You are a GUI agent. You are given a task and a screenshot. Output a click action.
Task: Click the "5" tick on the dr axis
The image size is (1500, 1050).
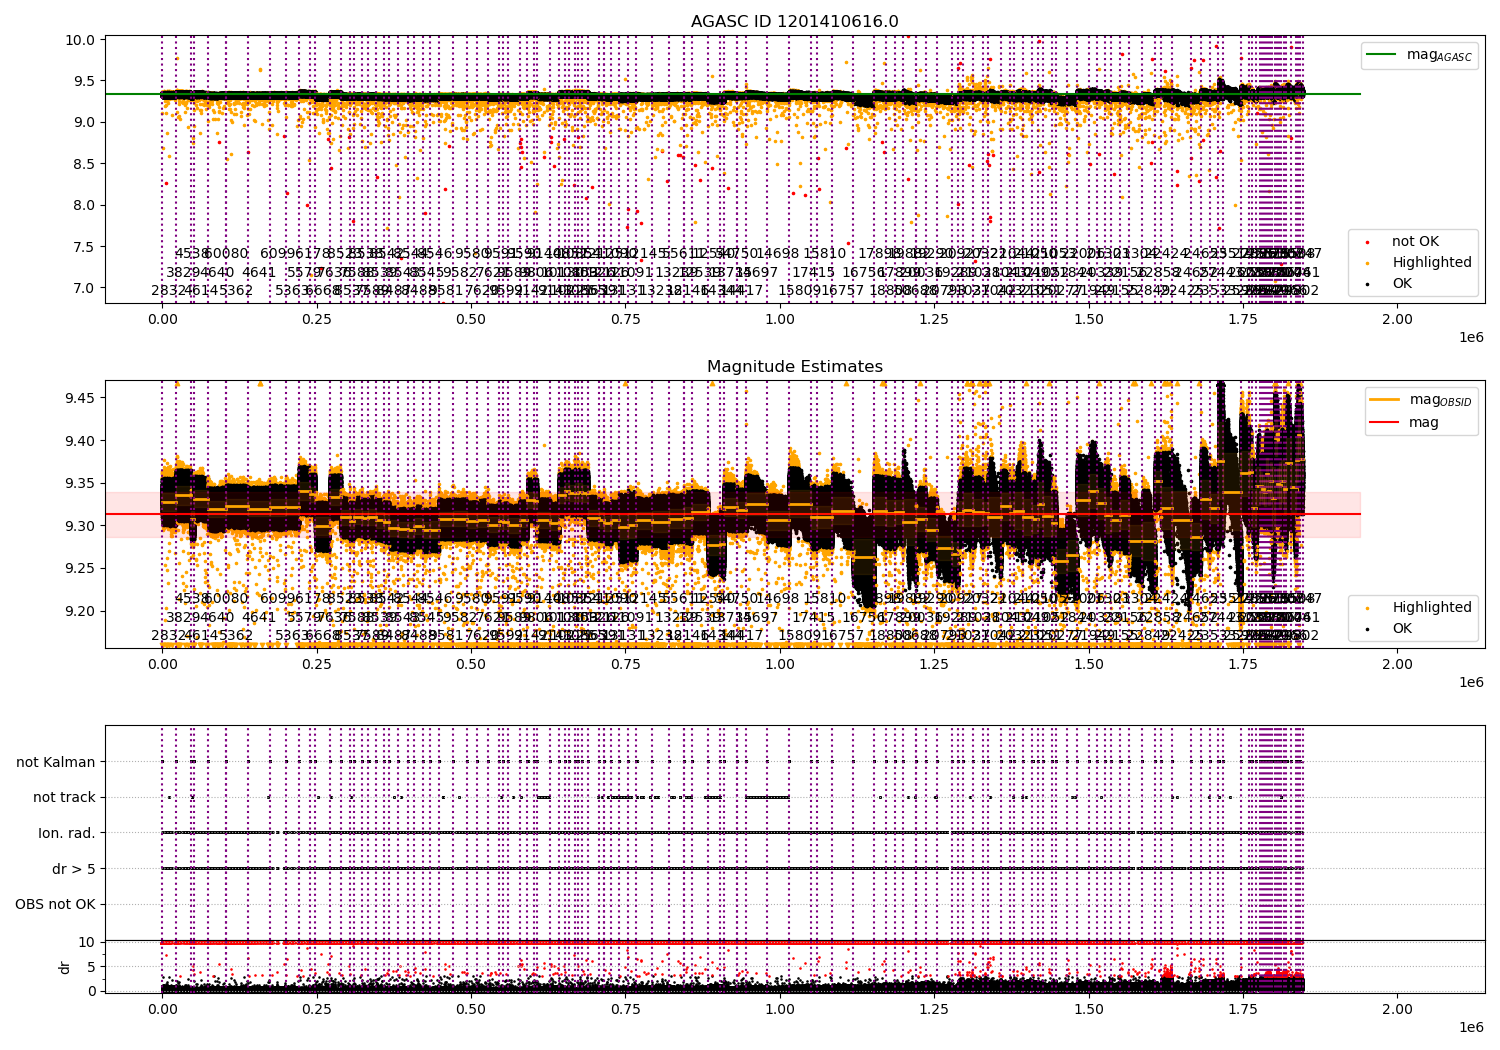pyautogui.click(x=91, y=966)
